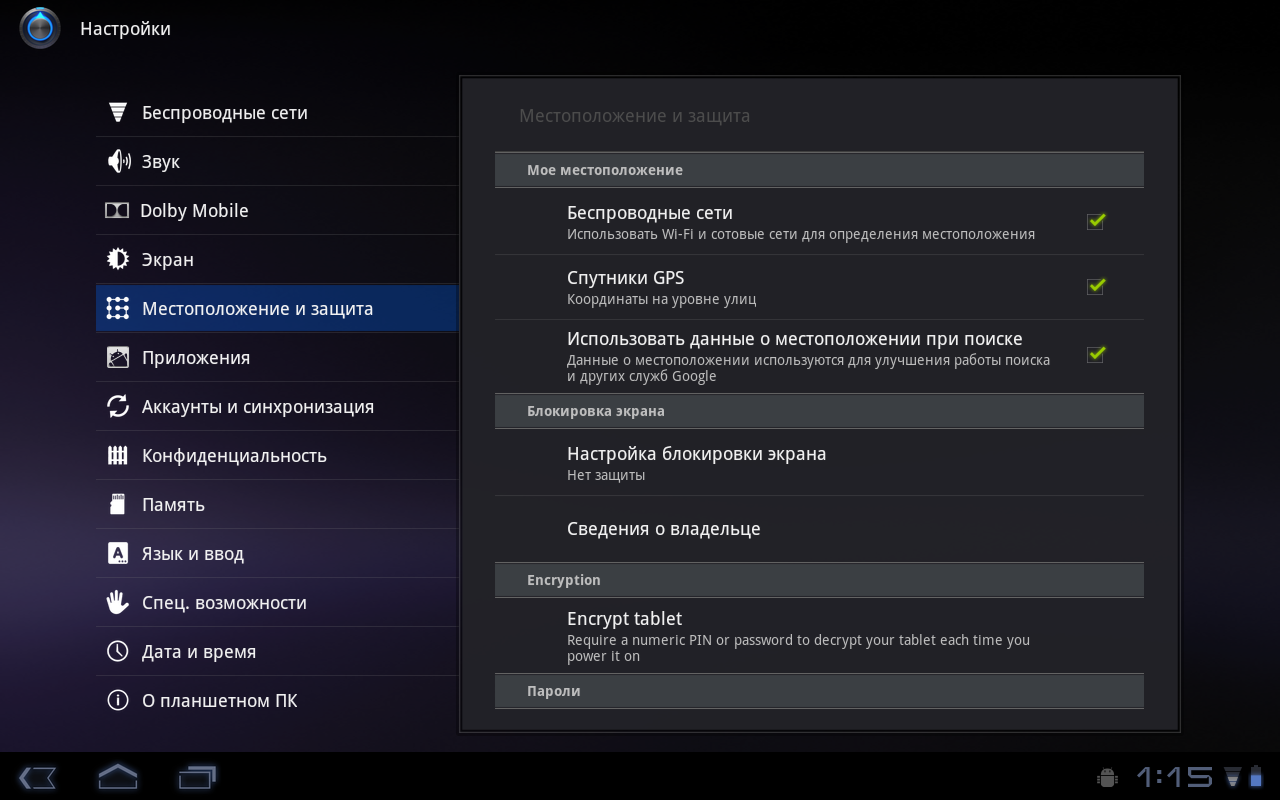
Task: Open the Encrypt tablet option
Action: click(x=624, y=630)
